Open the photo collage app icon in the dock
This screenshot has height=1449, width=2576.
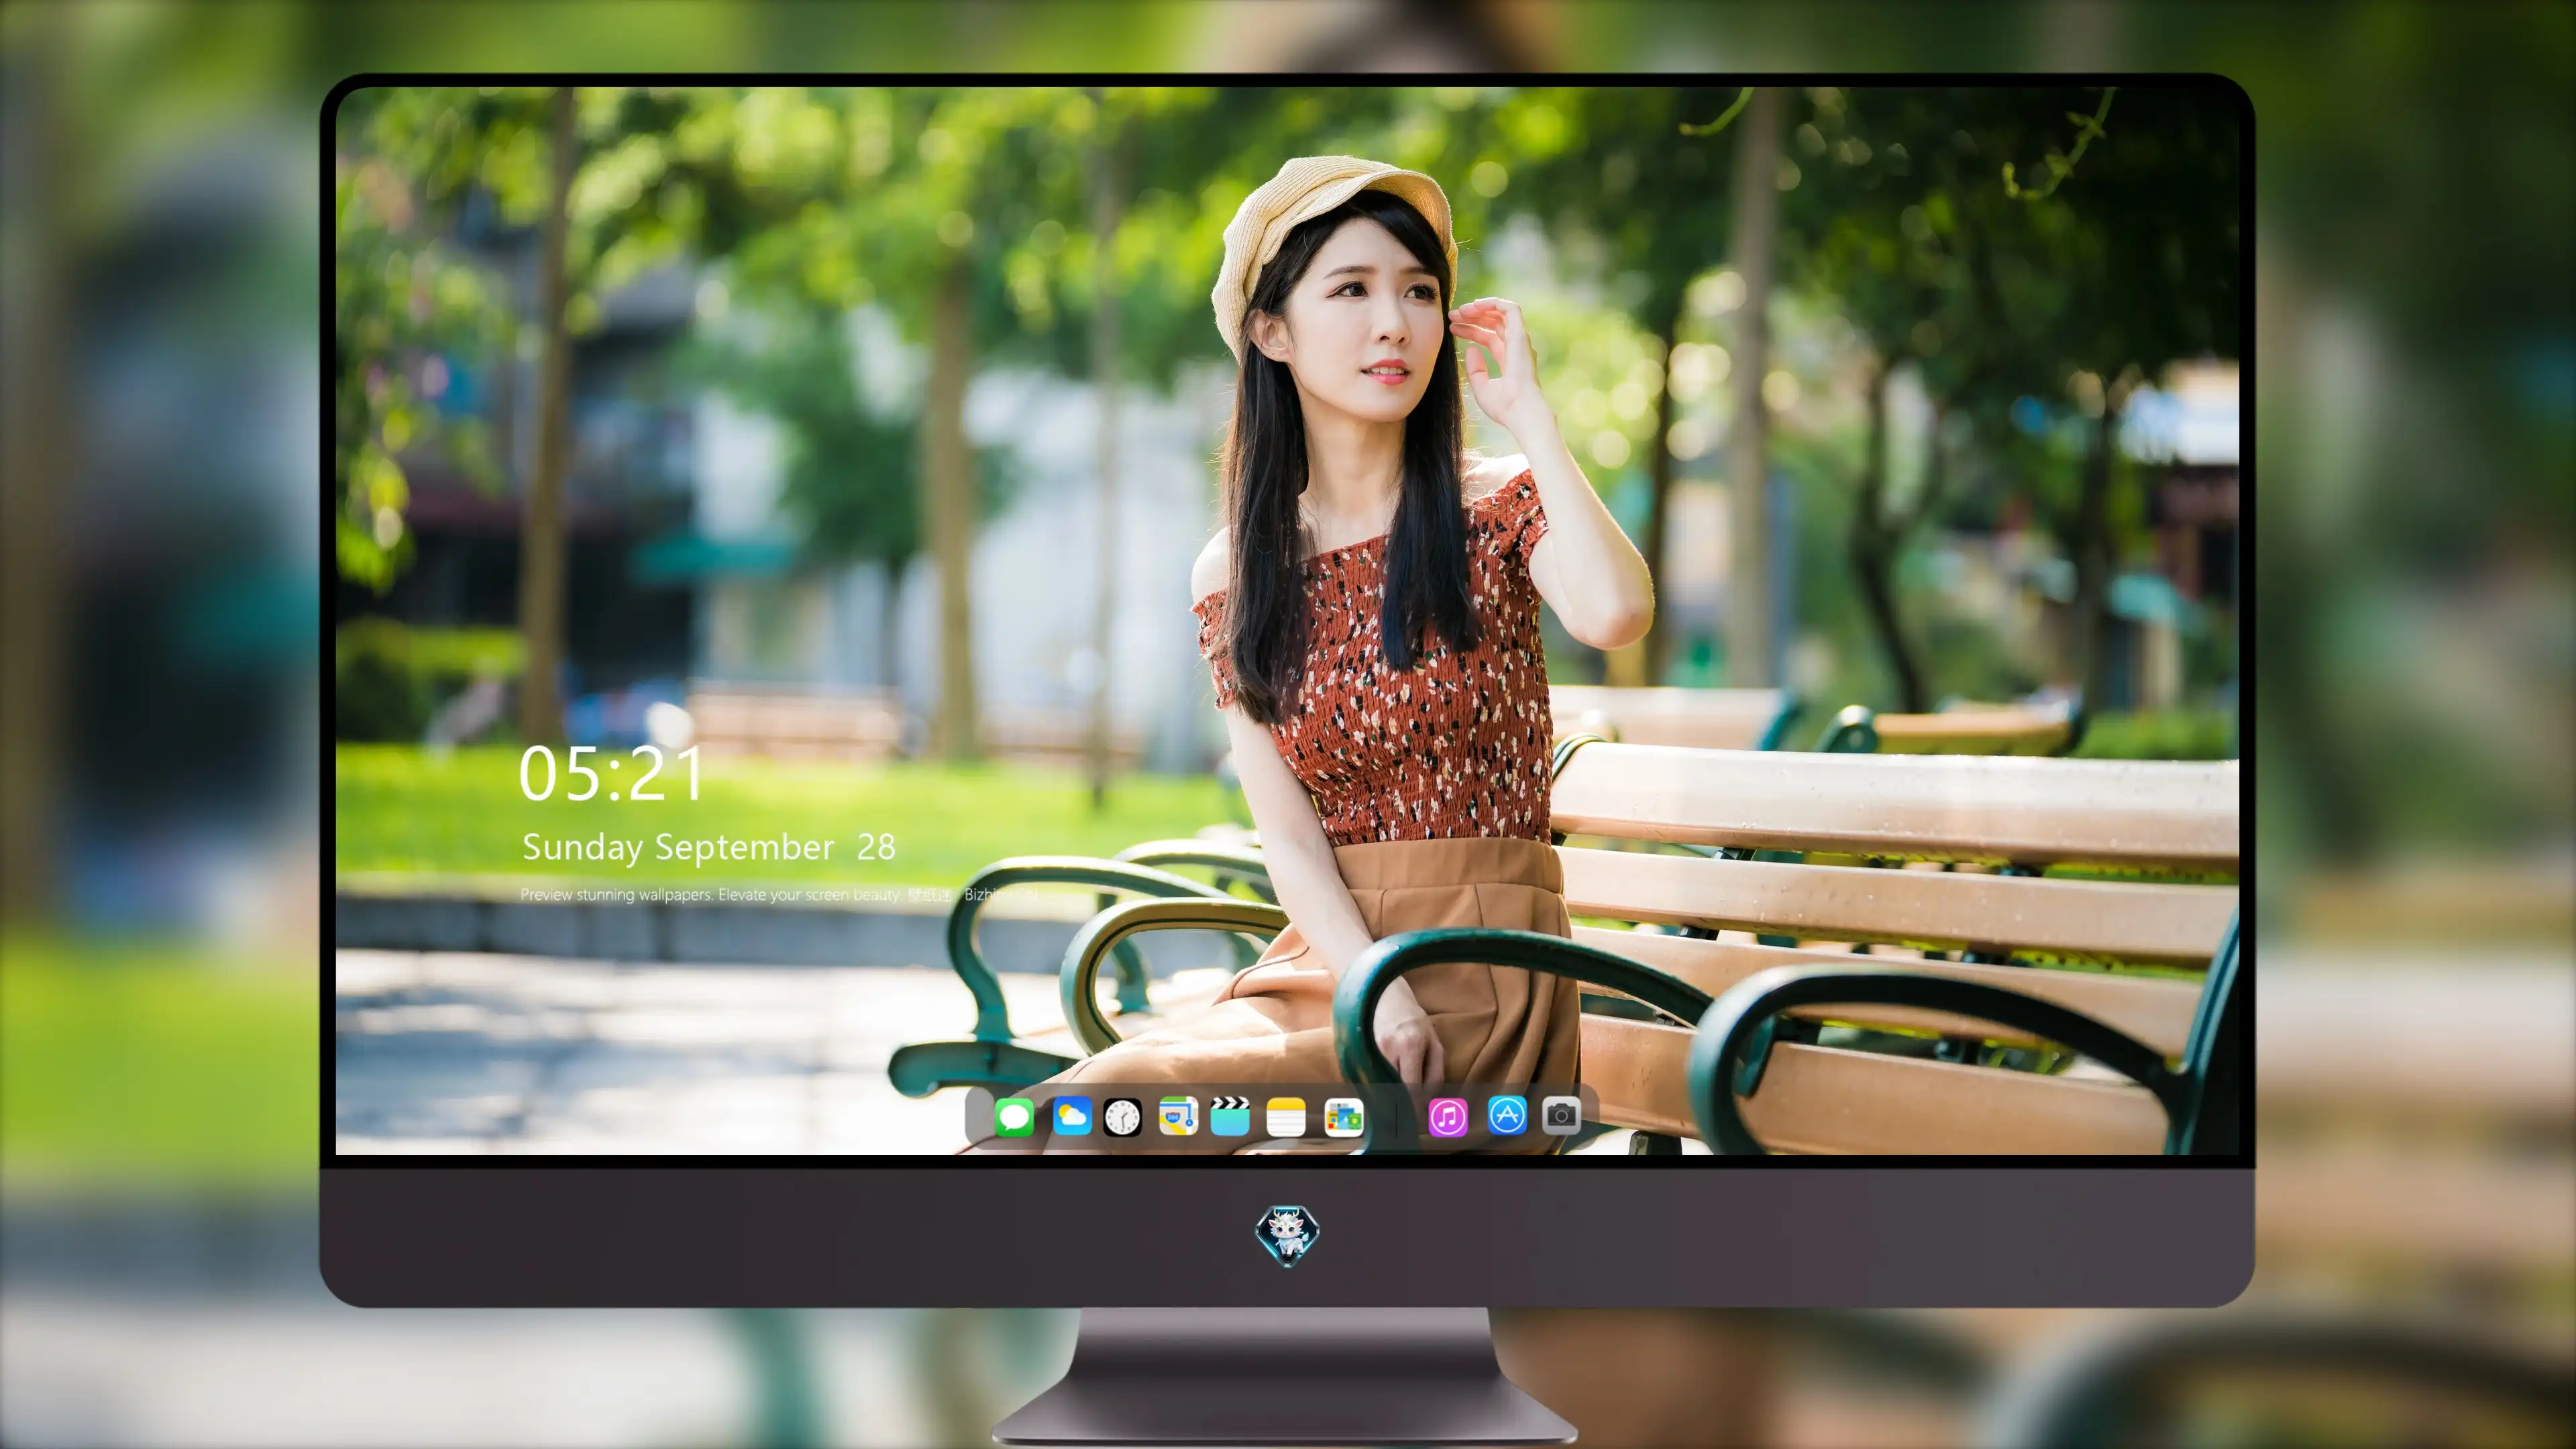1343,1117
